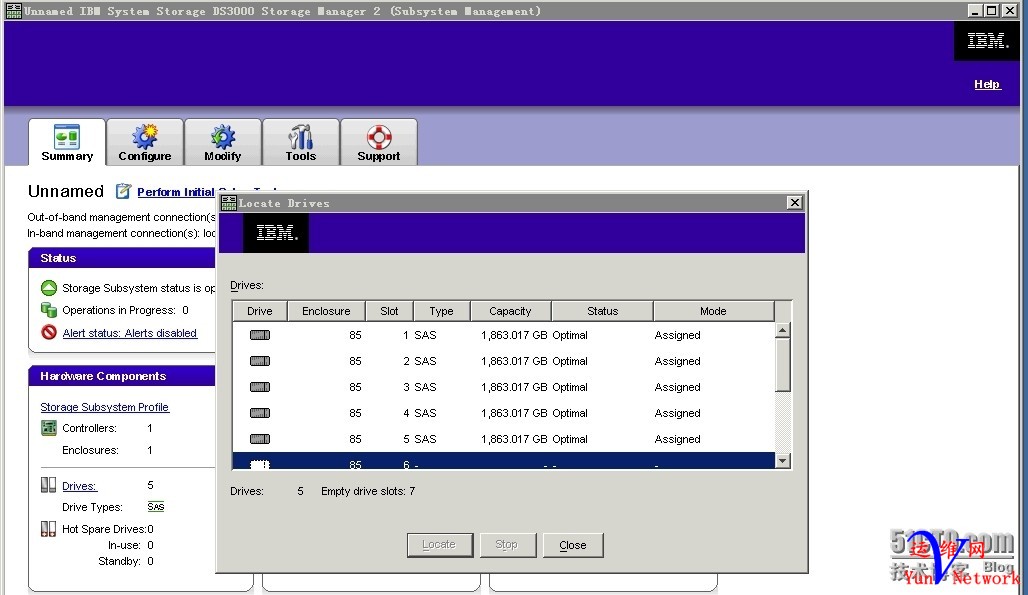
Task: Switch to the Modify tab
Action: [x=223, y=142]
